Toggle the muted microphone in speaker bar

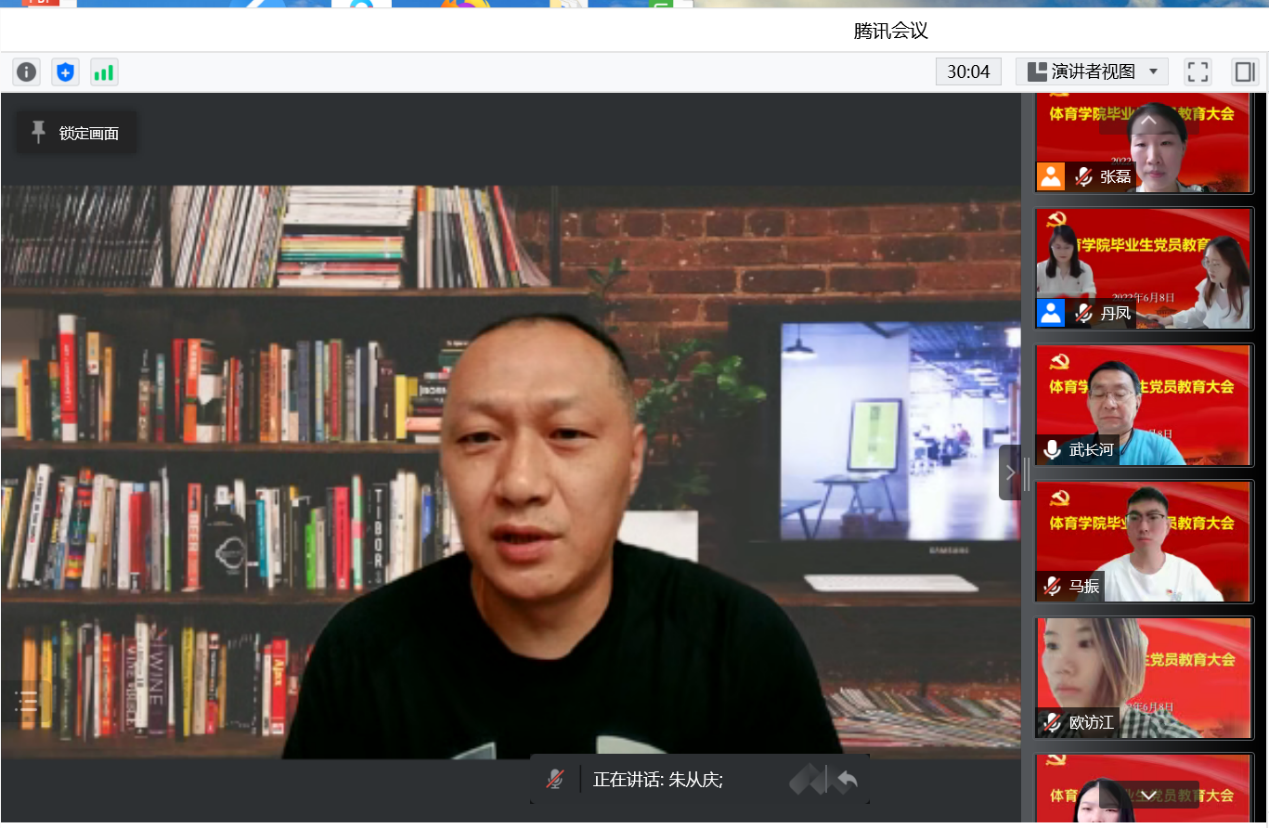coord(555,779)
